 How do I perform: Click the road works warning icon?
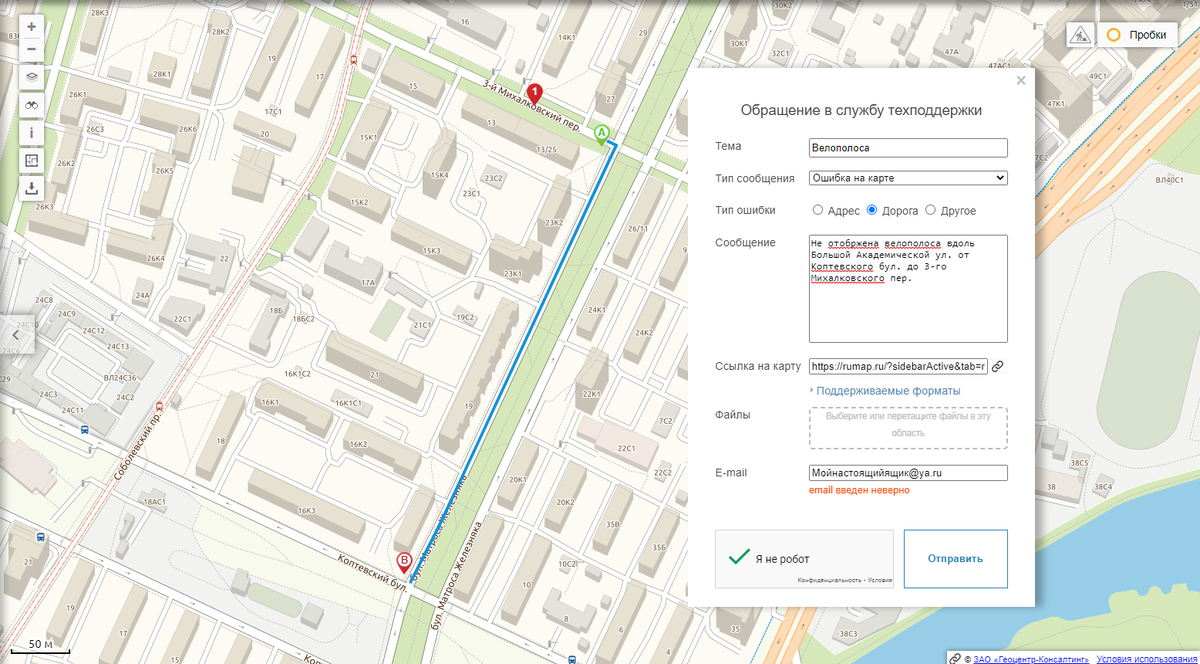click(1081, 33)
